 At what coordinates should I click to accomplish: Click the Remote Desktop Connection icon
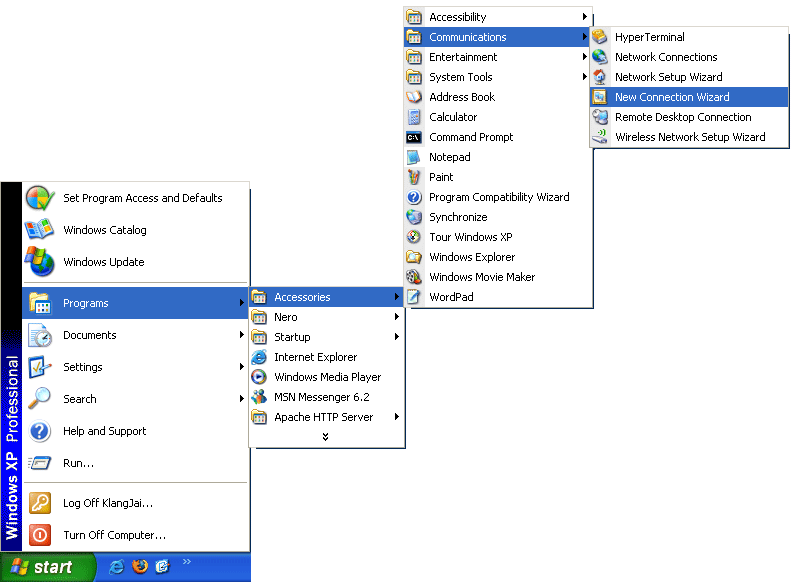[x=600, y=117]
